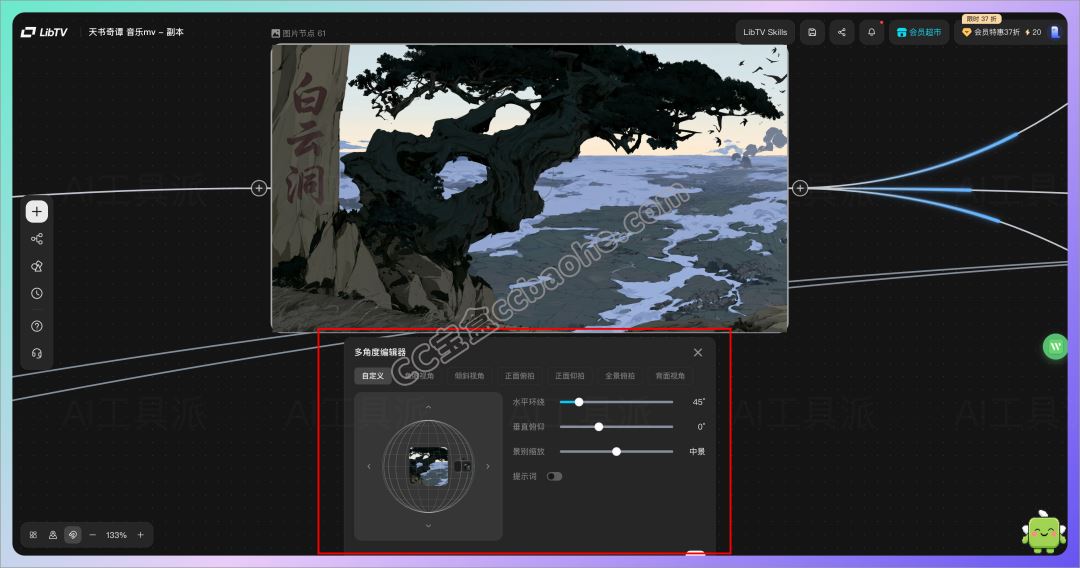The width and height of the screenshot is (1080, 568).
Task: Click the 中景 shot size value
Action: pos(697,452)
